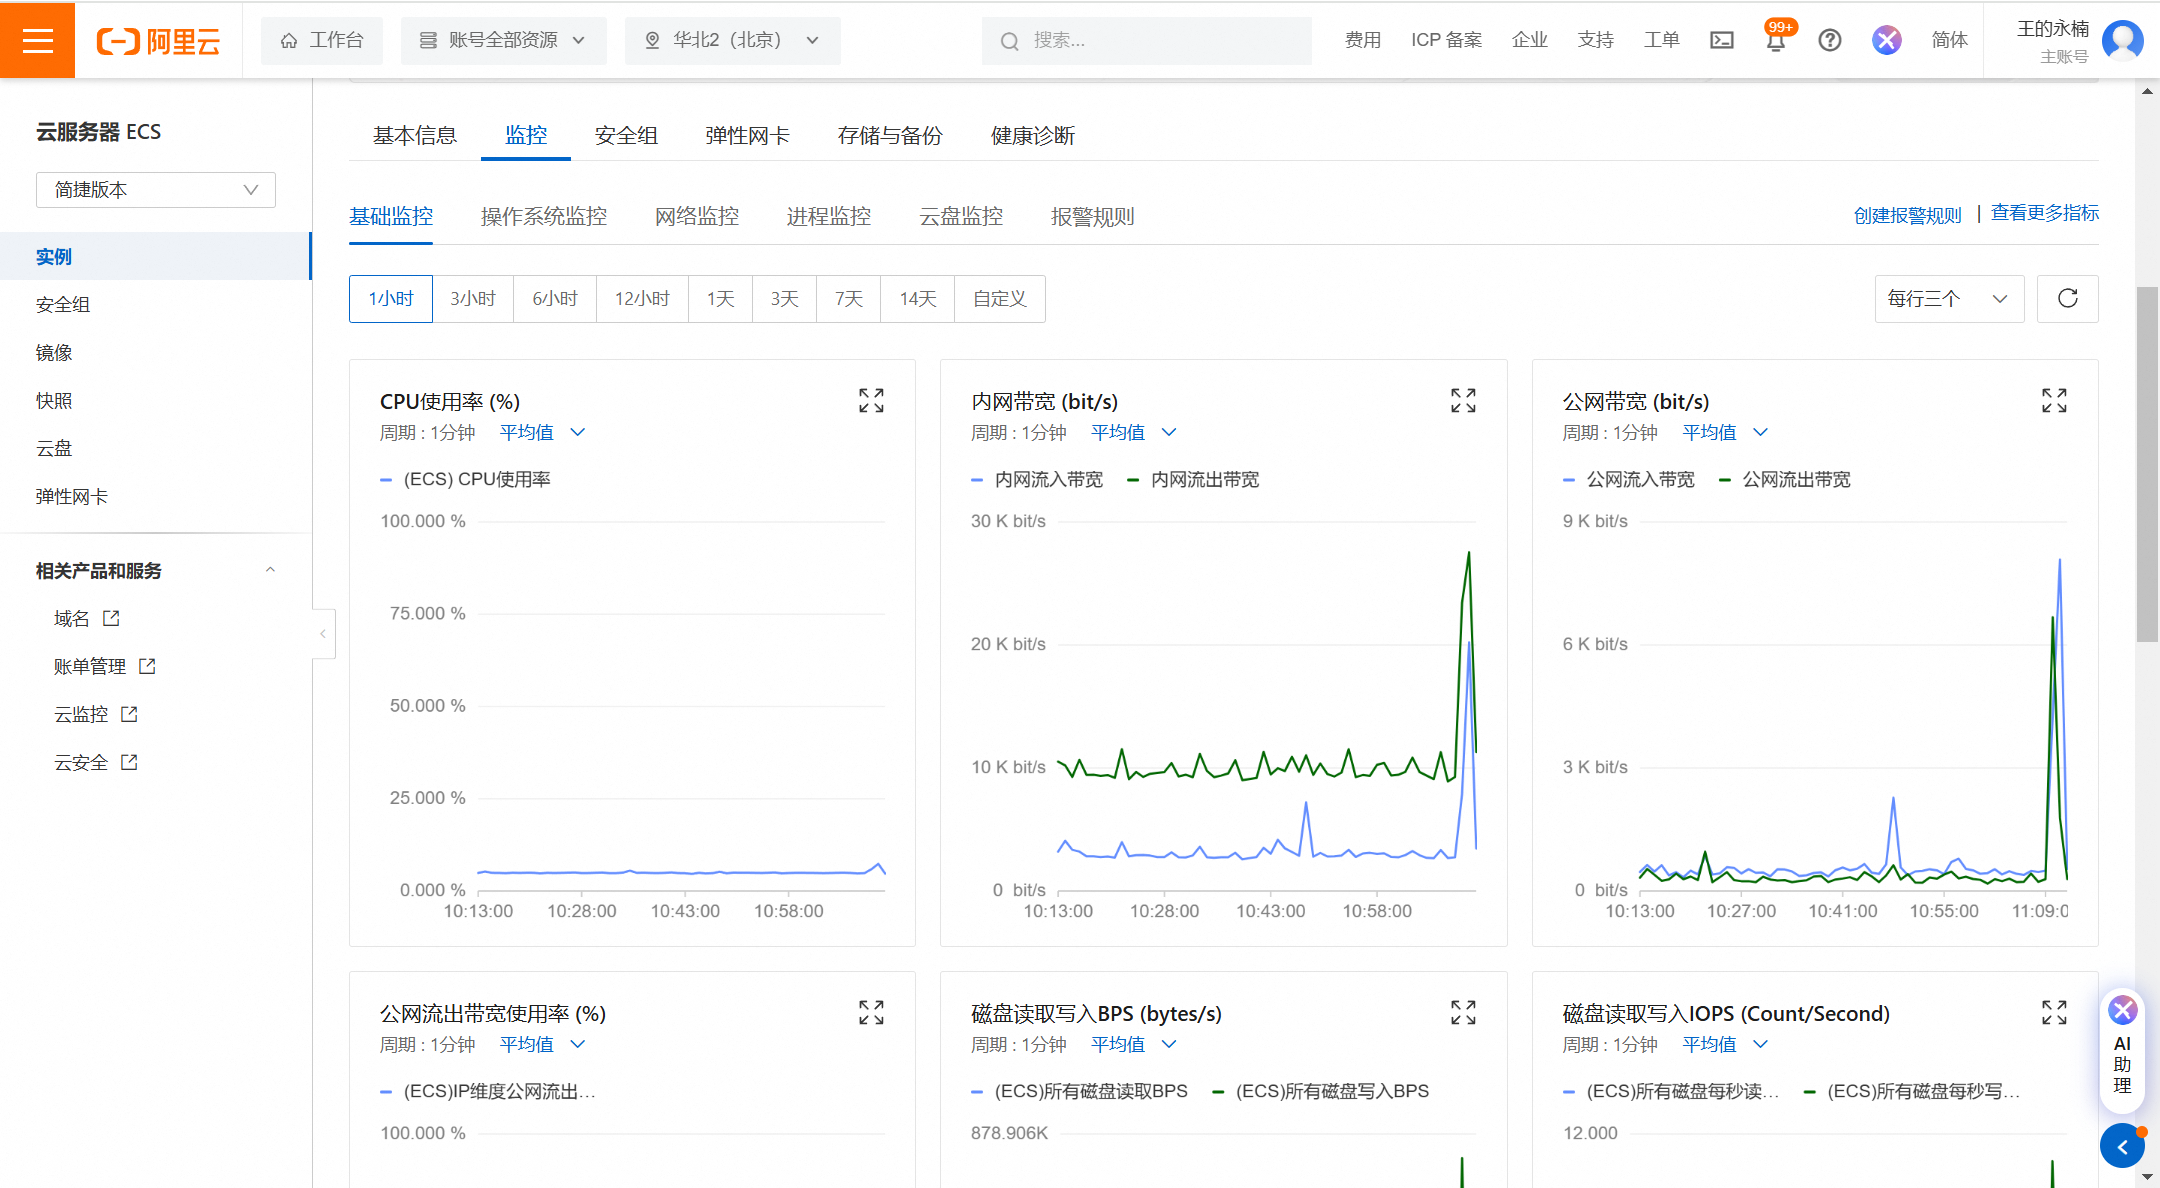Switch to 存储与备份 tab
The width and height of the screenshot is (2160, 1188).
coord(890,135)
